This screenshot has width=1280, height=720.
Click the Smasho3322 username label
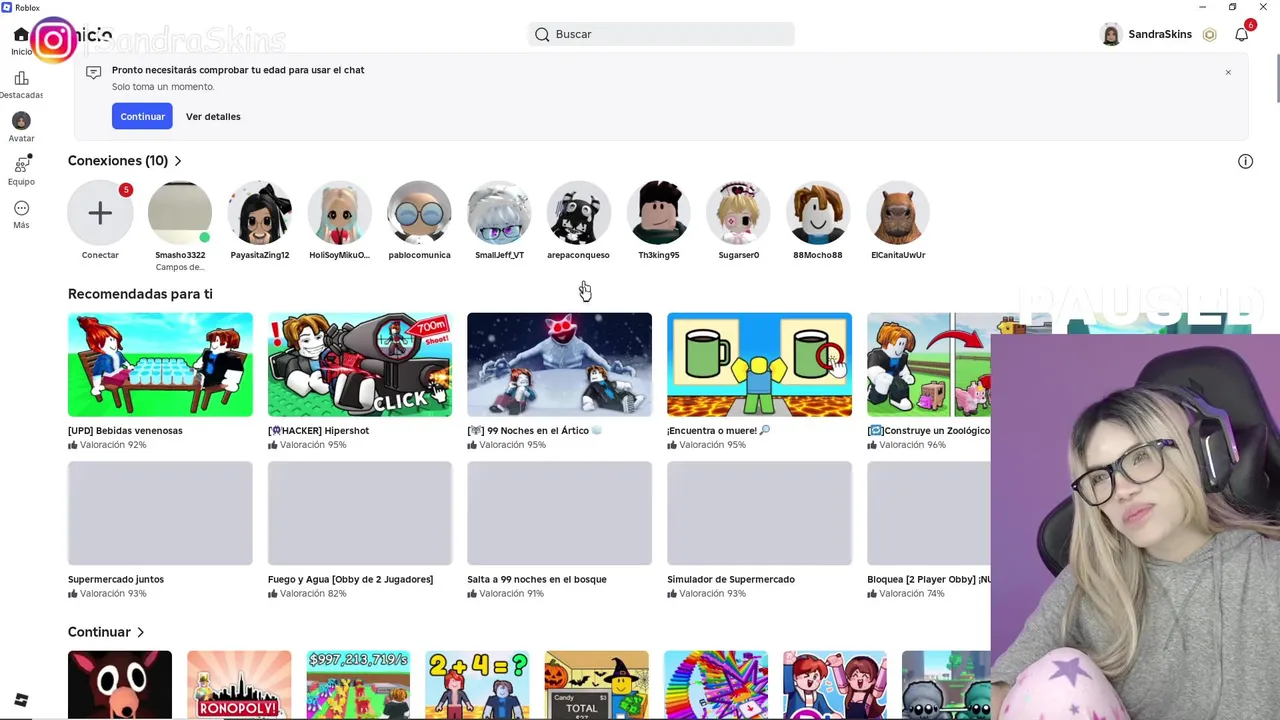click(x=180, y=255)
